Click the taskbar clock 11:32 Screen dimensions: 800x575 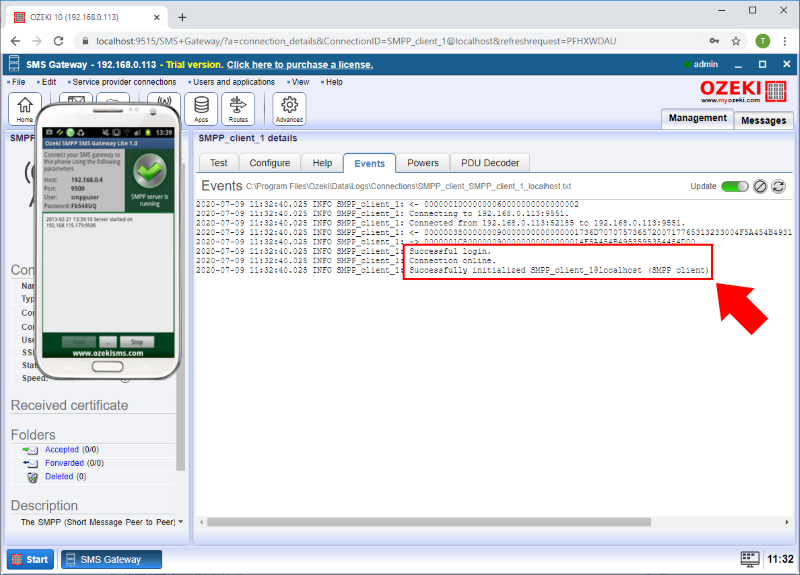pos(780,559)
